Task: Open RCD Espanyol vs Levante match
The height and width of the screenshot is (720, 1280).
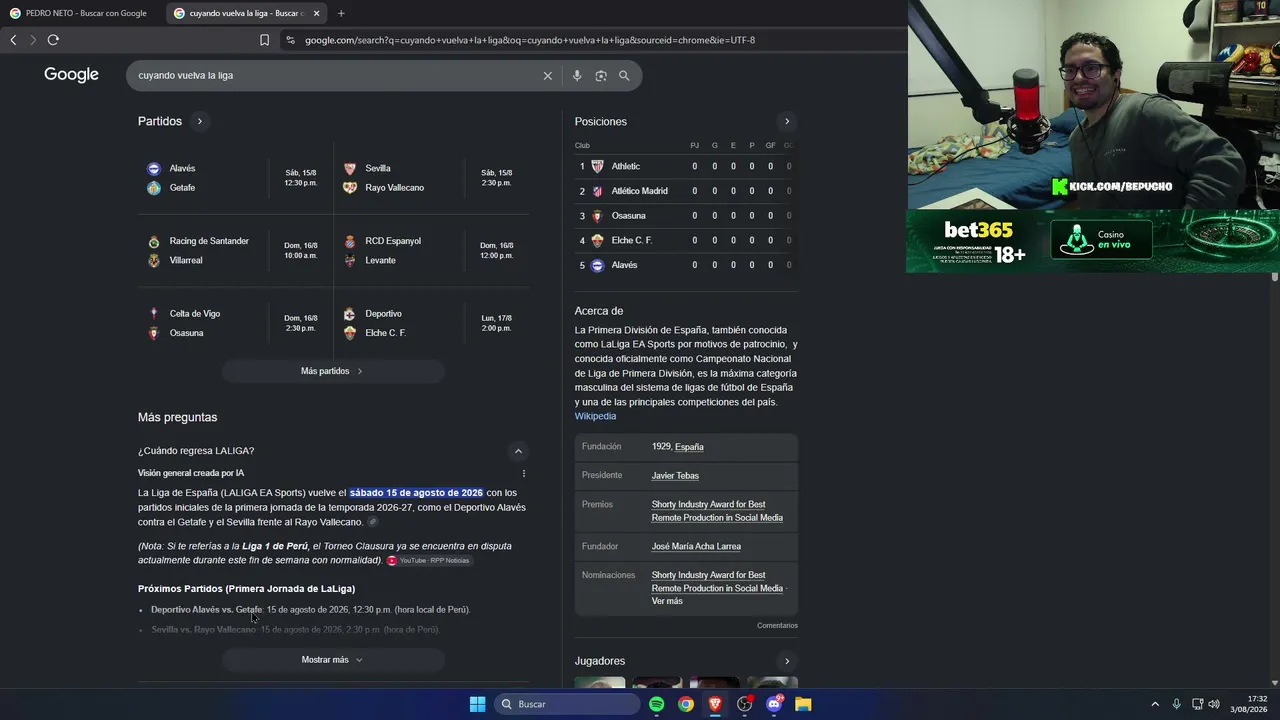Action: (x=432, y=251)
